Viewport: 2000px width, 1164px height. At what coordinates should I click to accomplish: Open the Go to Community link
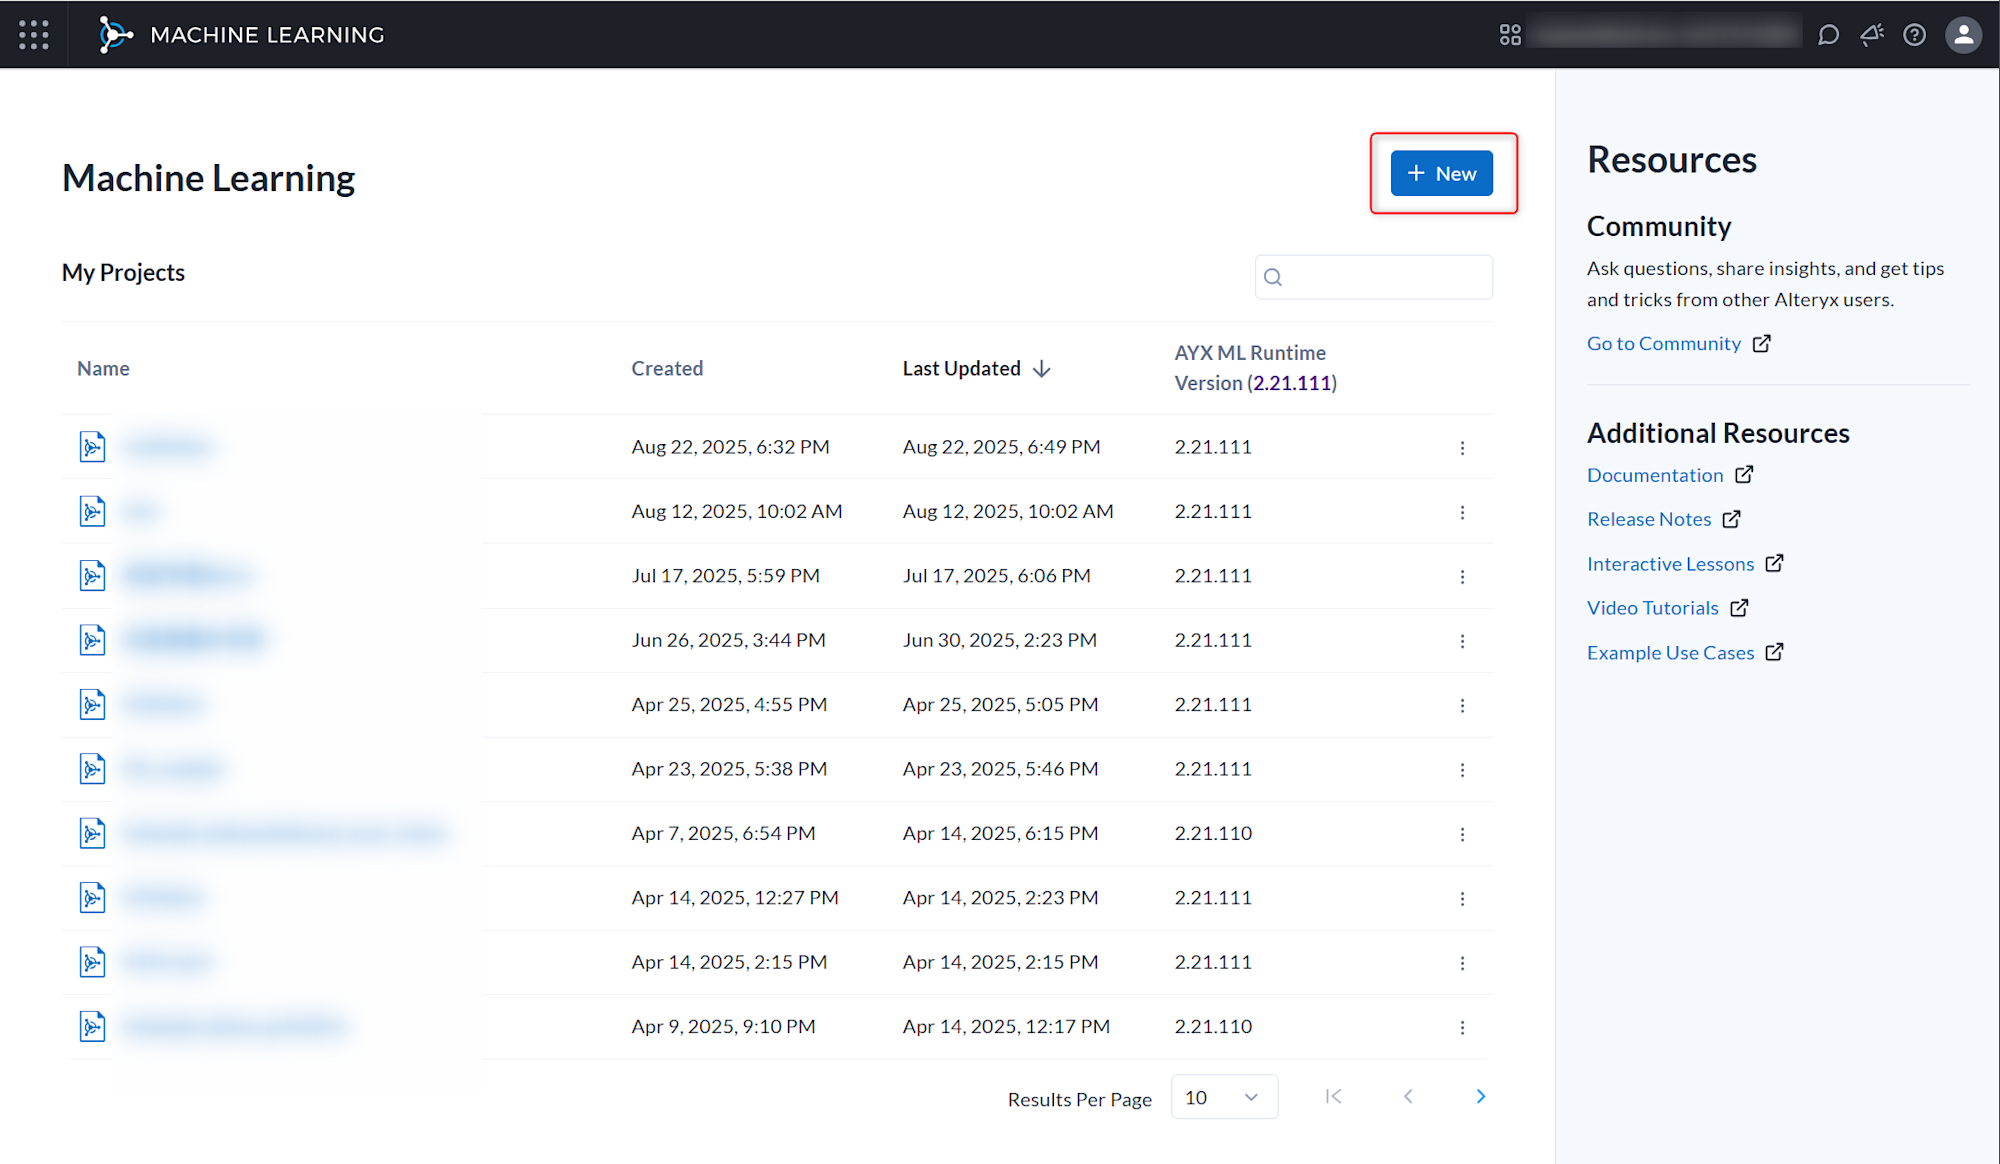(1678, 343)
